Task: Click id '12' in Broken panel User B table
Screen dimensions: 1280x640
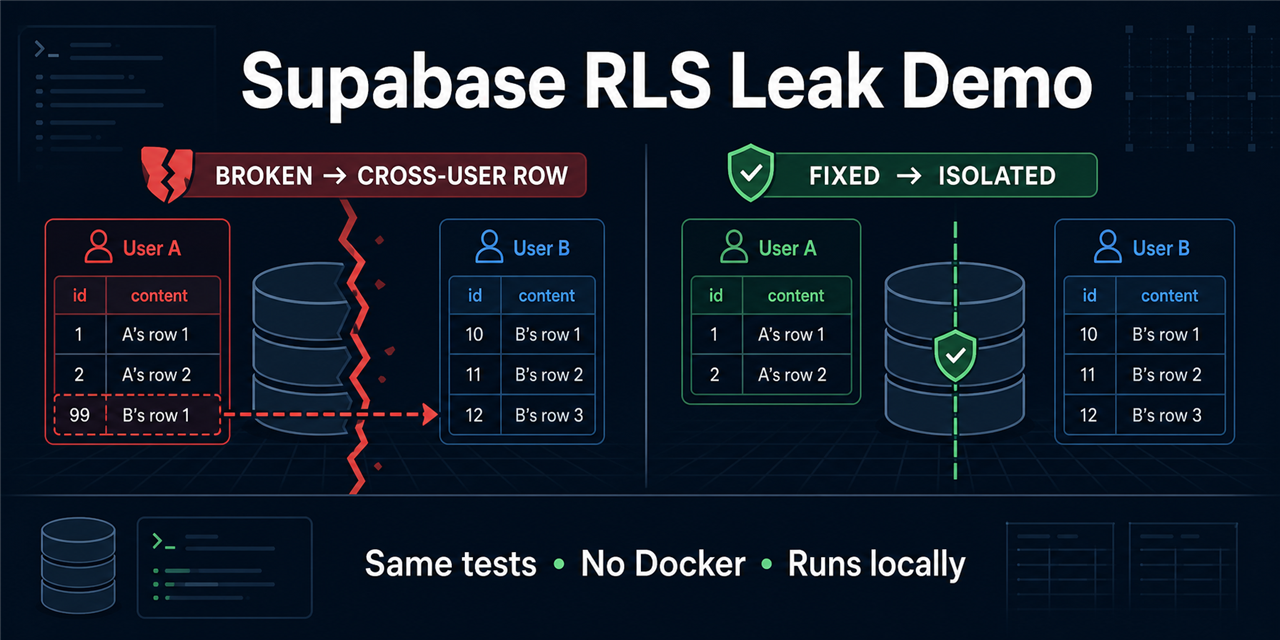Action: (x=475, y=415)
